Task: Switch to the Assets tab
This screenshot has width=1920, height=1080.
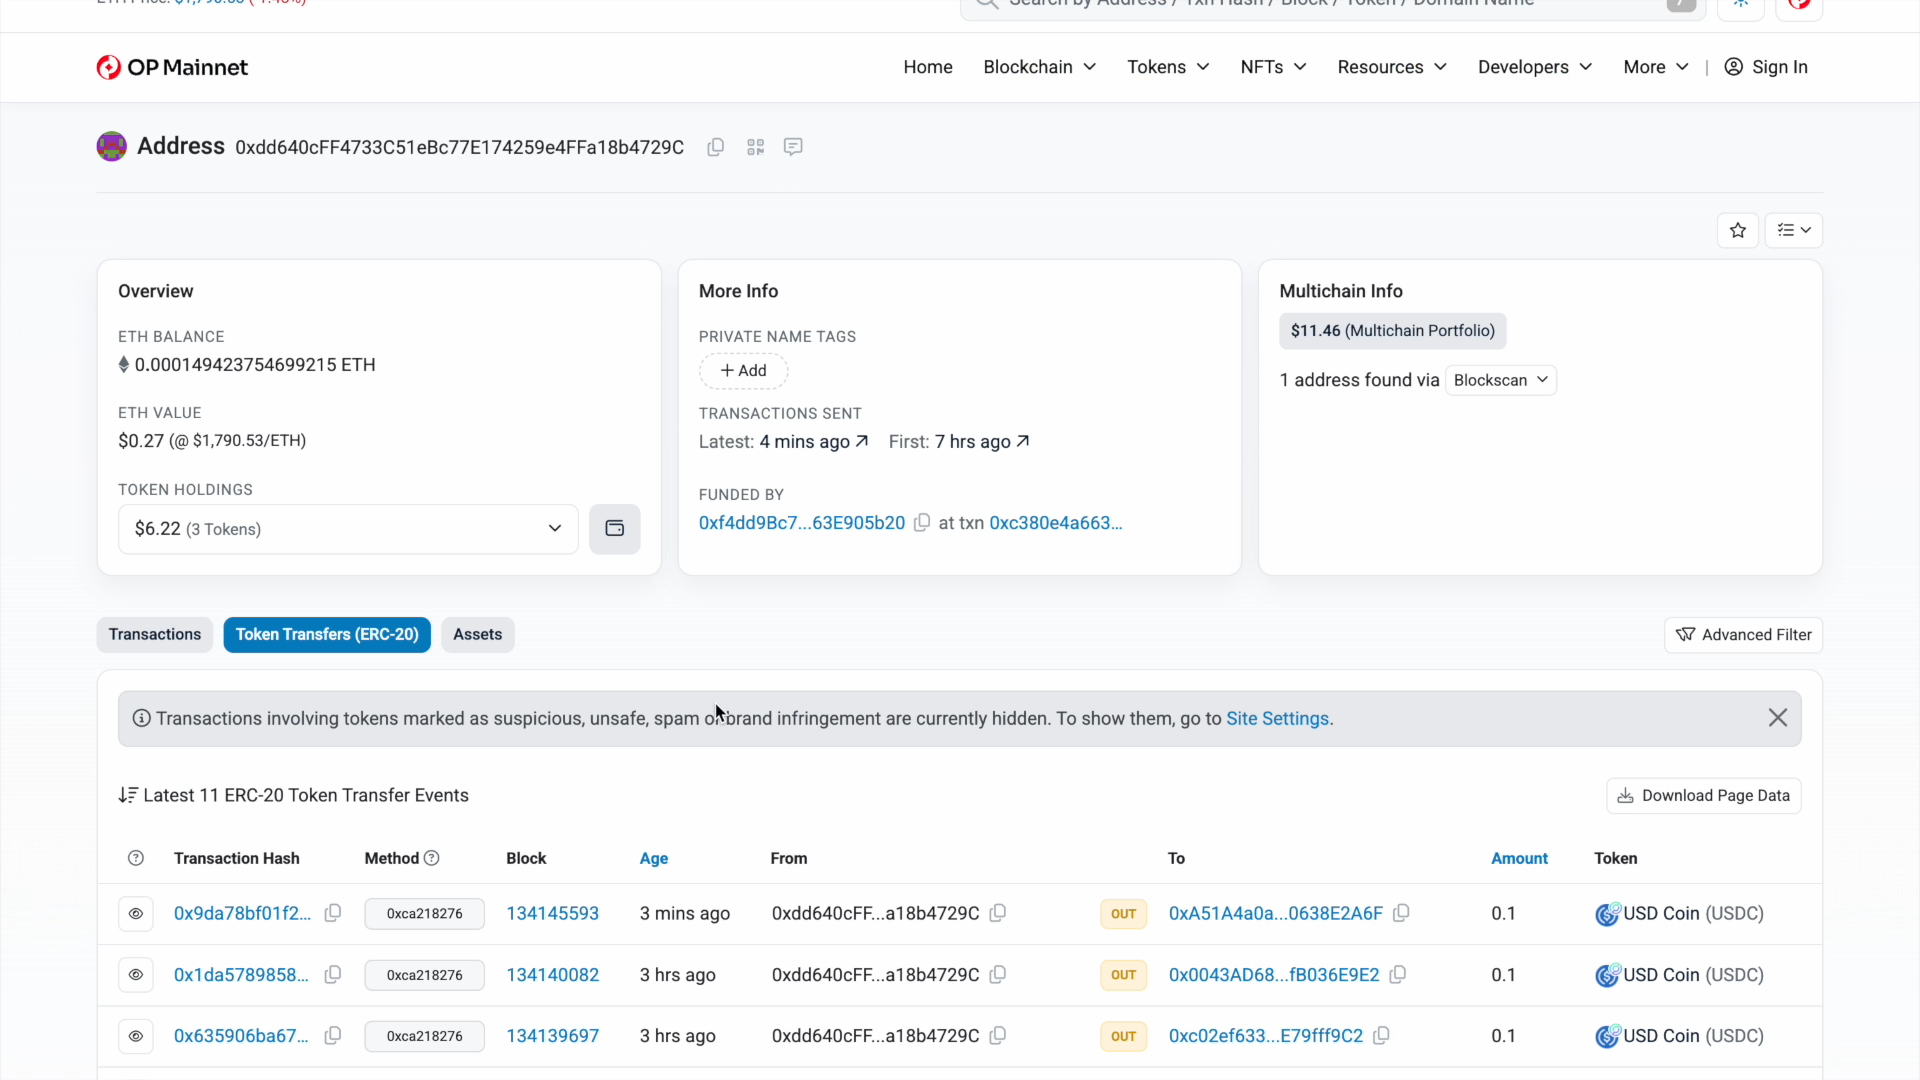Action: 478,635
